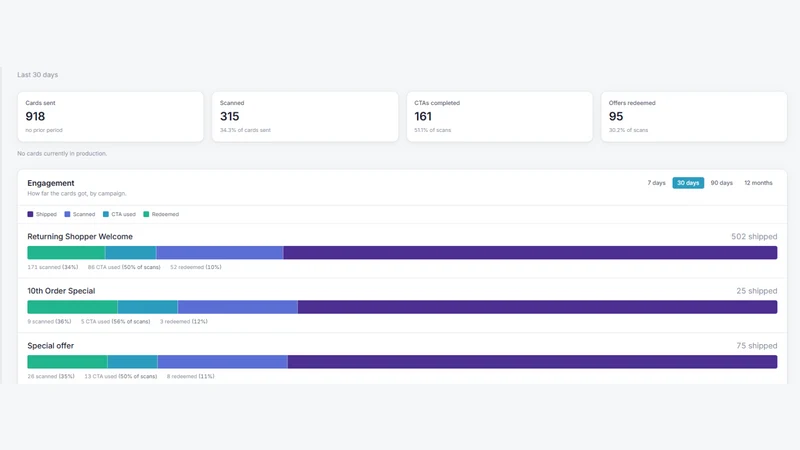
Task: Click blue scanned segment of Returning Shopper Welcome
Action: click(220, 253)
